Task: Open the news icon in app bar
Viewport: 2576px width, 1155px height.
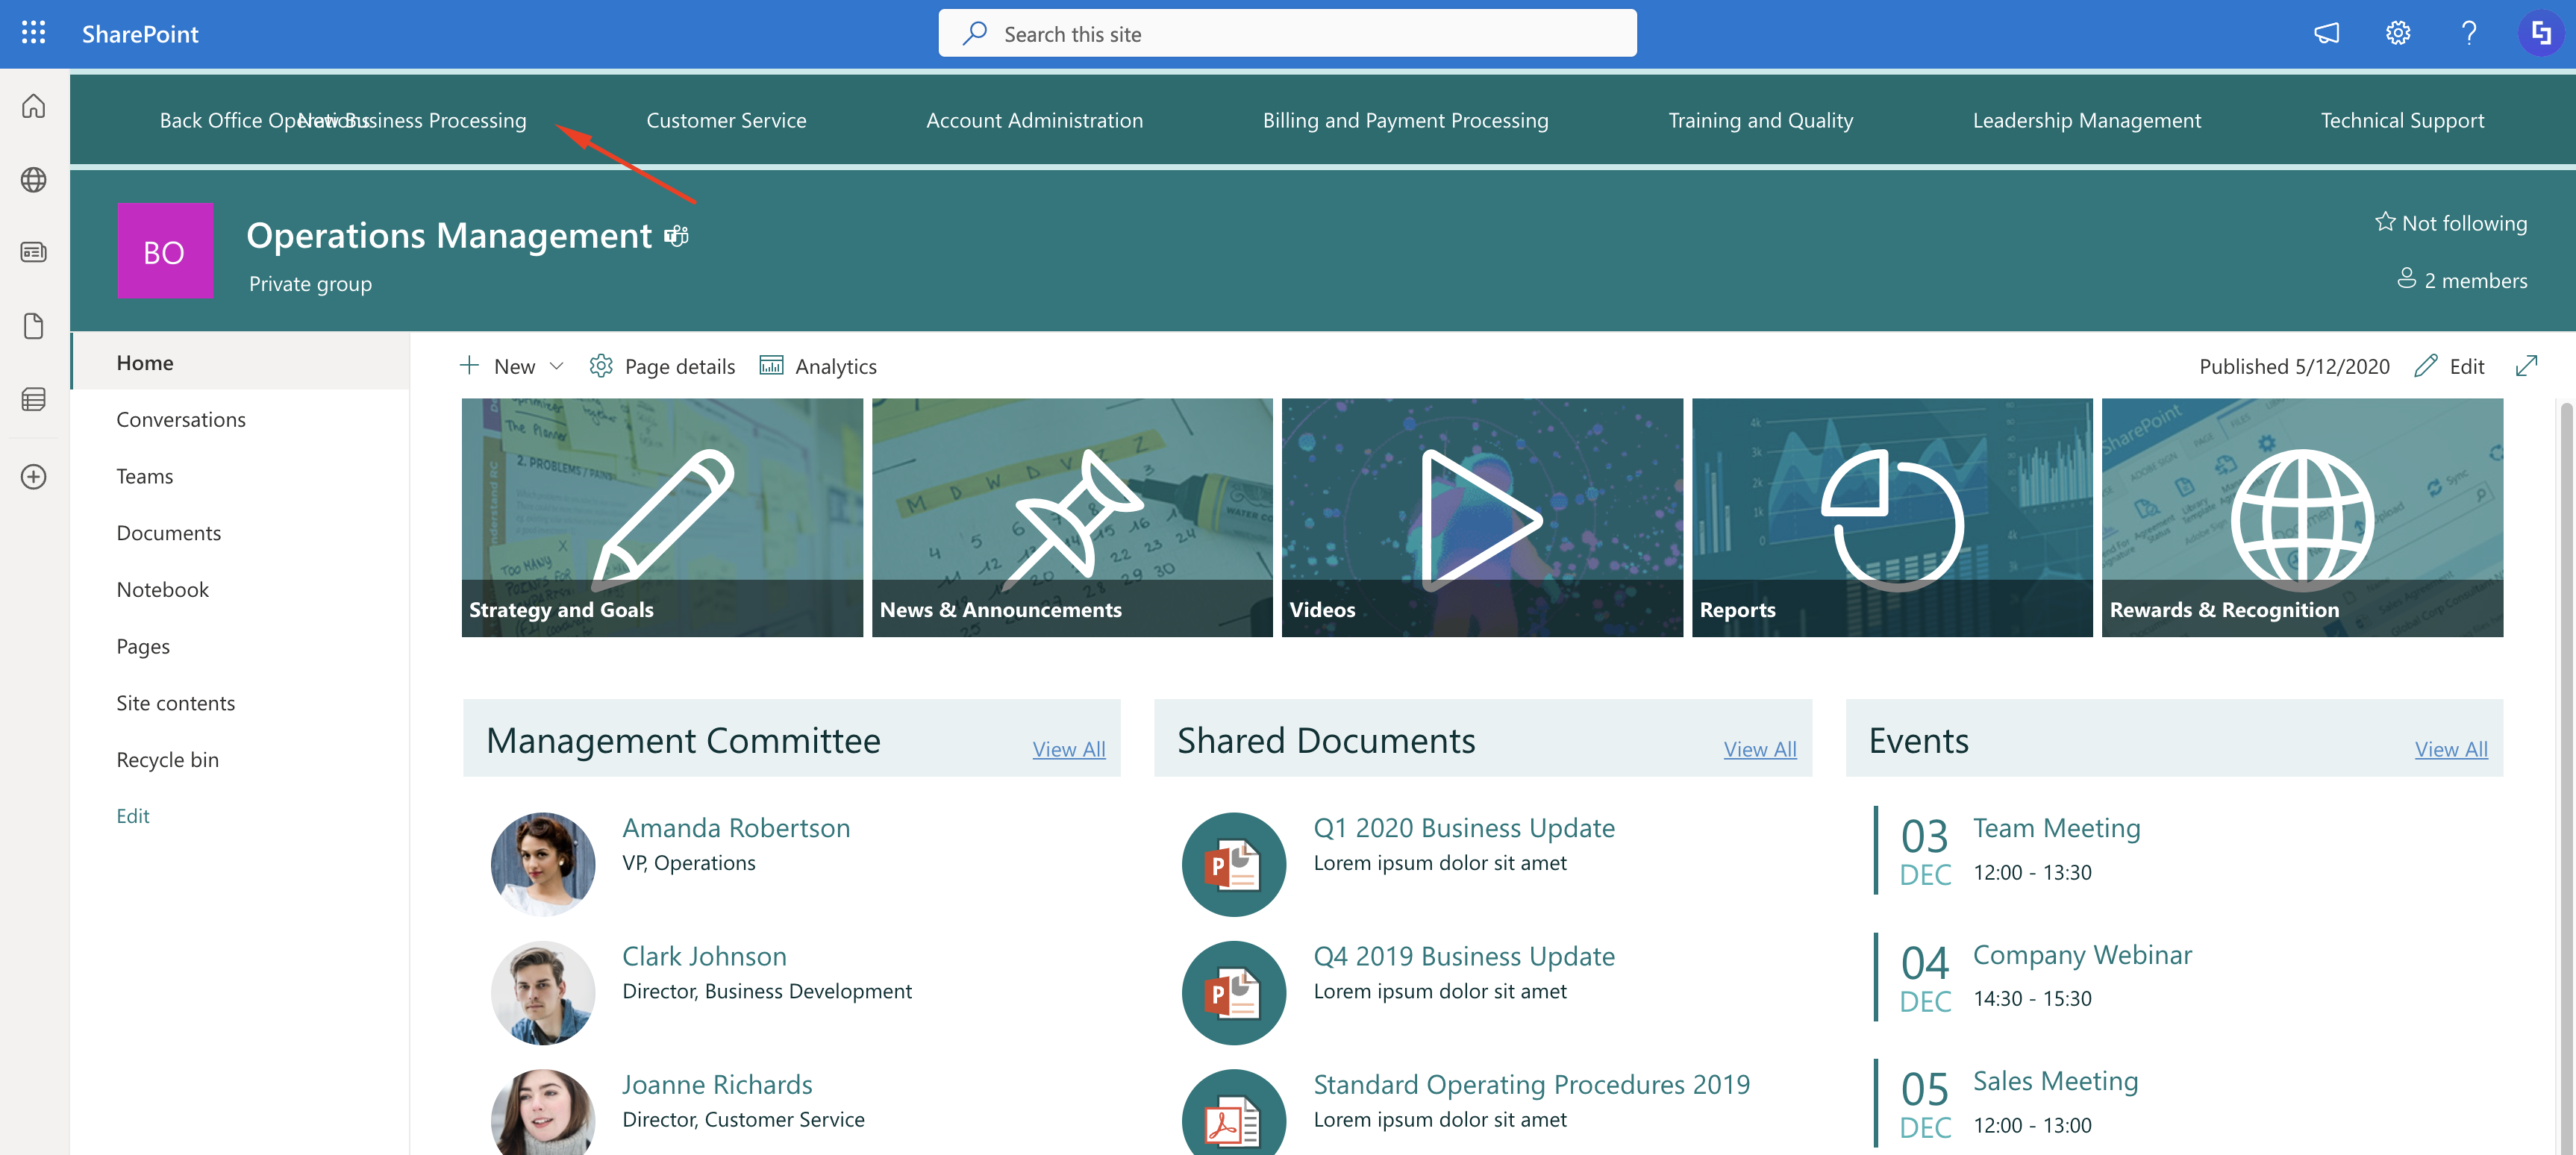Action: click(x=33, y=252)
